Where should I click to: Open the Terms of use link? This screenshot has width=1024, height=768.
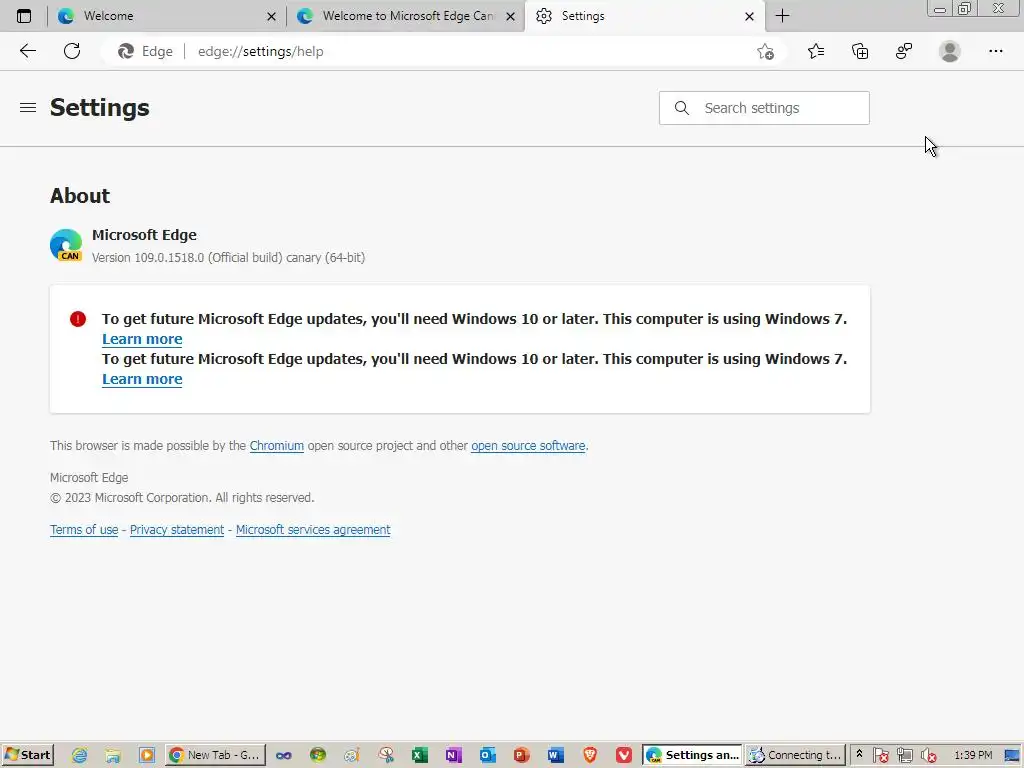pyautogui.click(x=84, y=530)
